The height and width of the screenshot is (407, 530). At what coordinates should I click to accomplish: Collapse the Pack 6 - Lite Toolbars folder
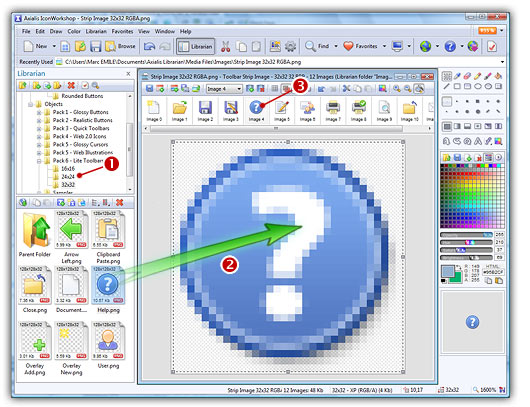(39, 161)
